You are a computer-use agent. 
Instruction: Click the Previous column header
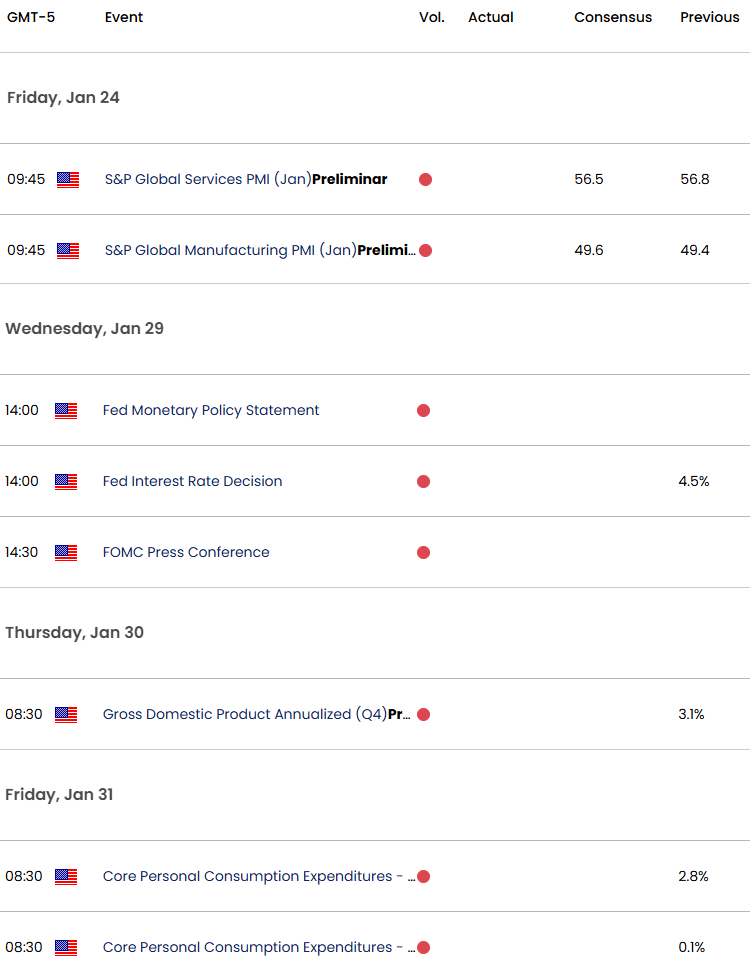[x=710, y=17]
